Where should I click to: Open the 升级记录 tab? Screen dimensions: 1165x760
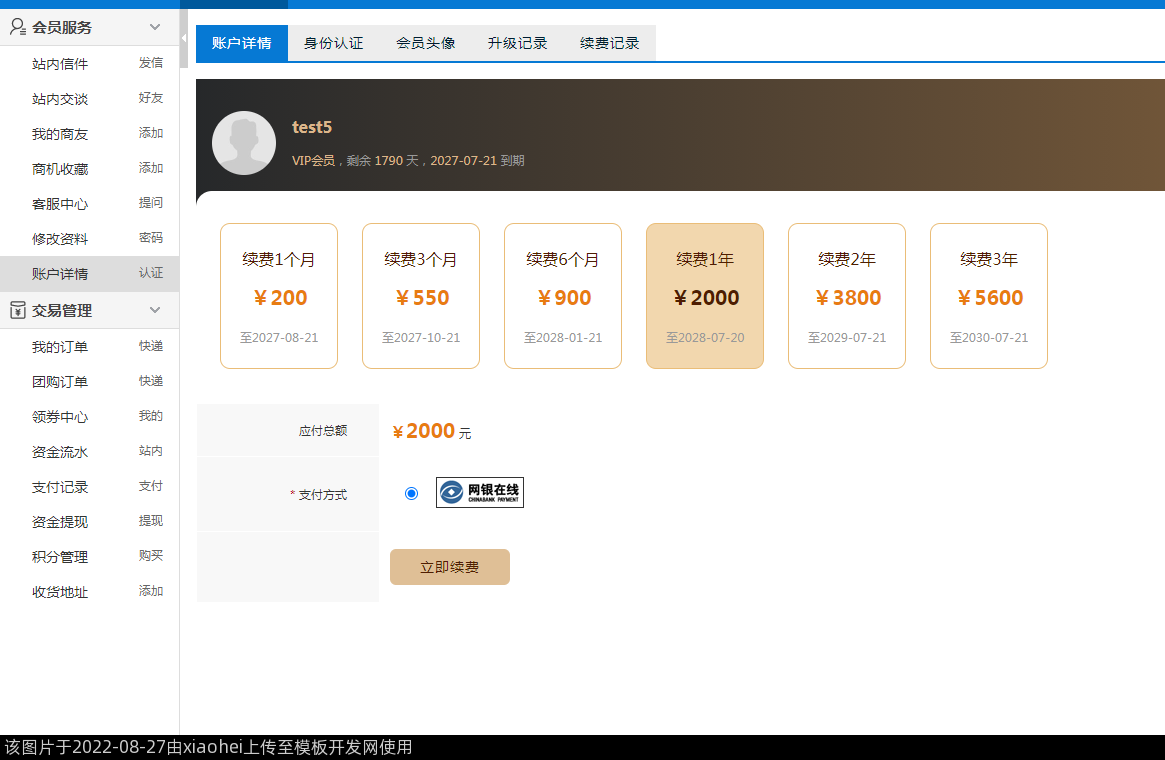[517, 43]
